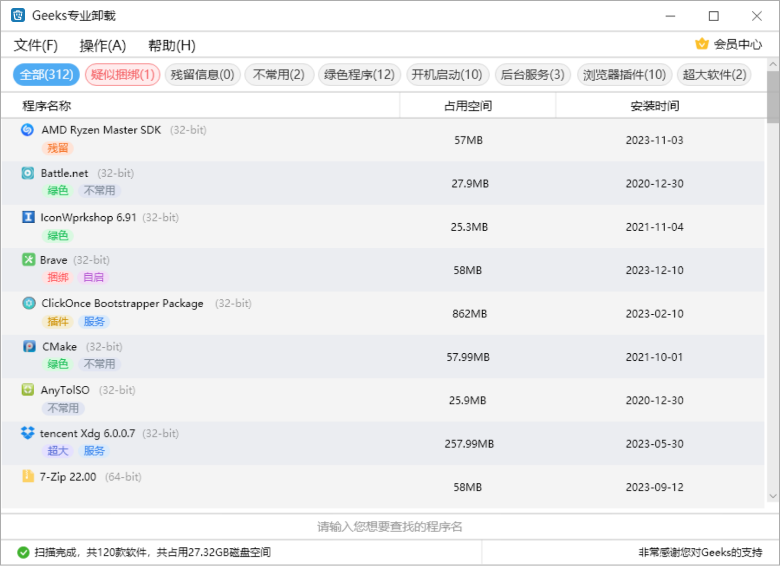Select the 绿色程序(12) filter

tap(359, 75)
